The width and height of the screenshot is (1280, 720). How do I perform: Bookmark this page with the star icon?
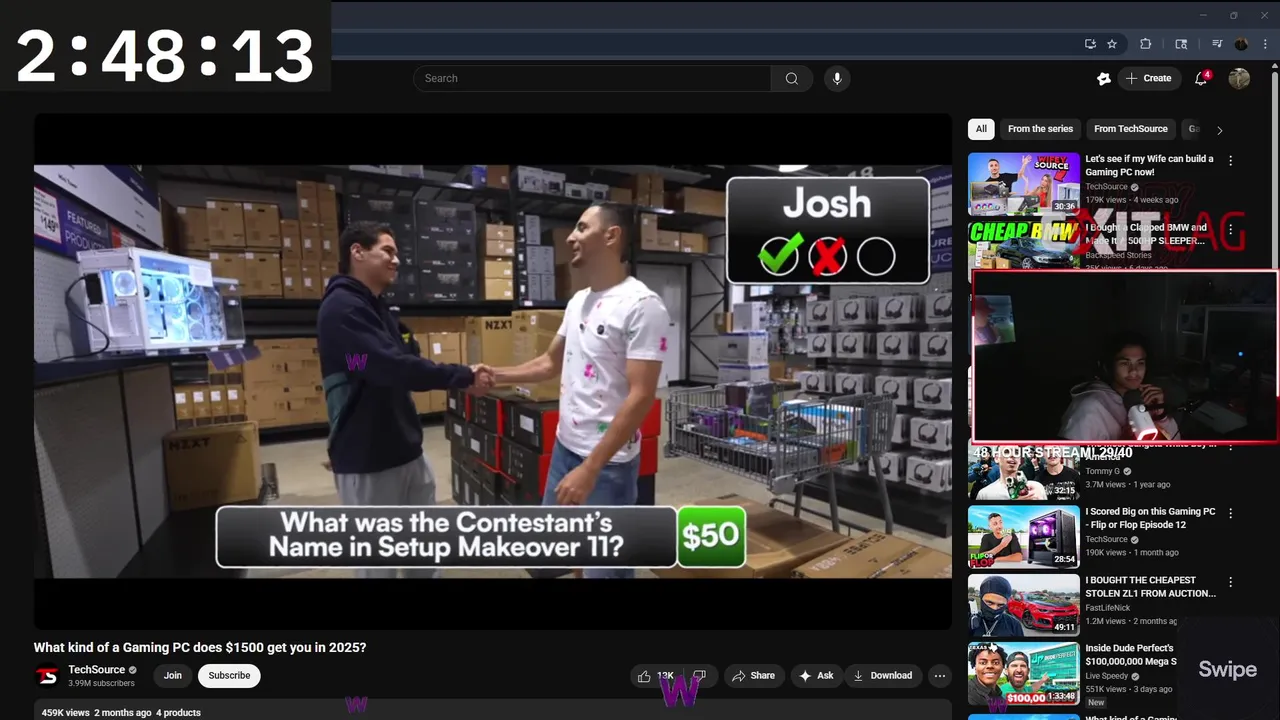tap(1112, 44)
